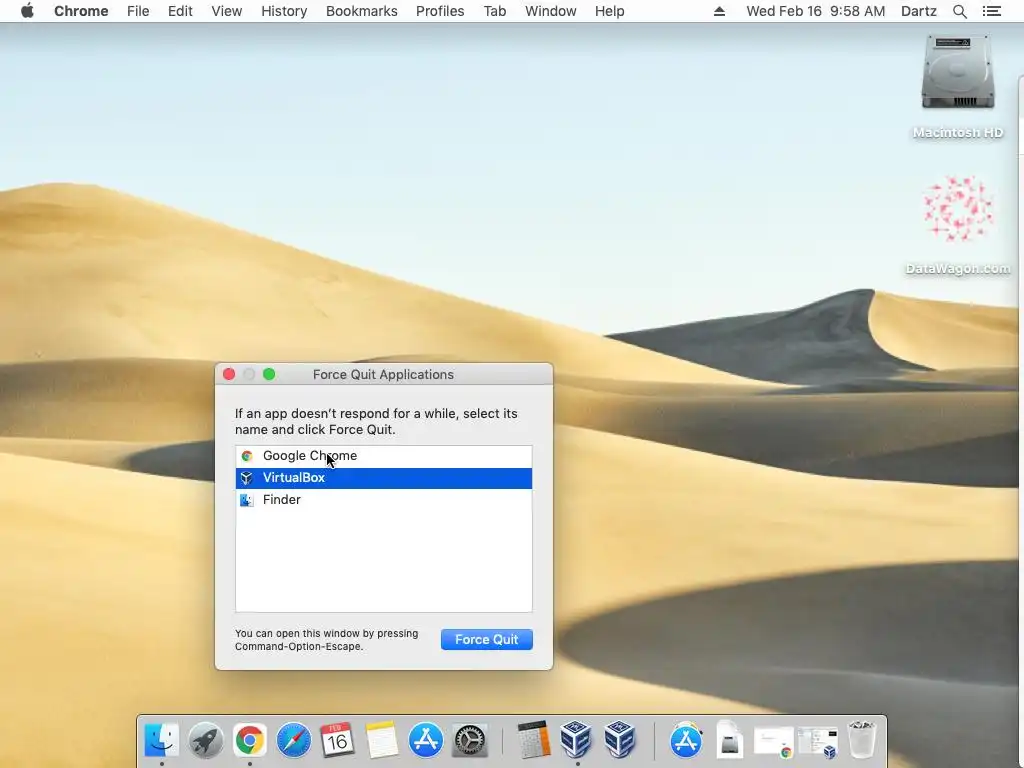Close the Force Quit Applications window
This screenshot has width=1024, height=768.
click(229, 374)
